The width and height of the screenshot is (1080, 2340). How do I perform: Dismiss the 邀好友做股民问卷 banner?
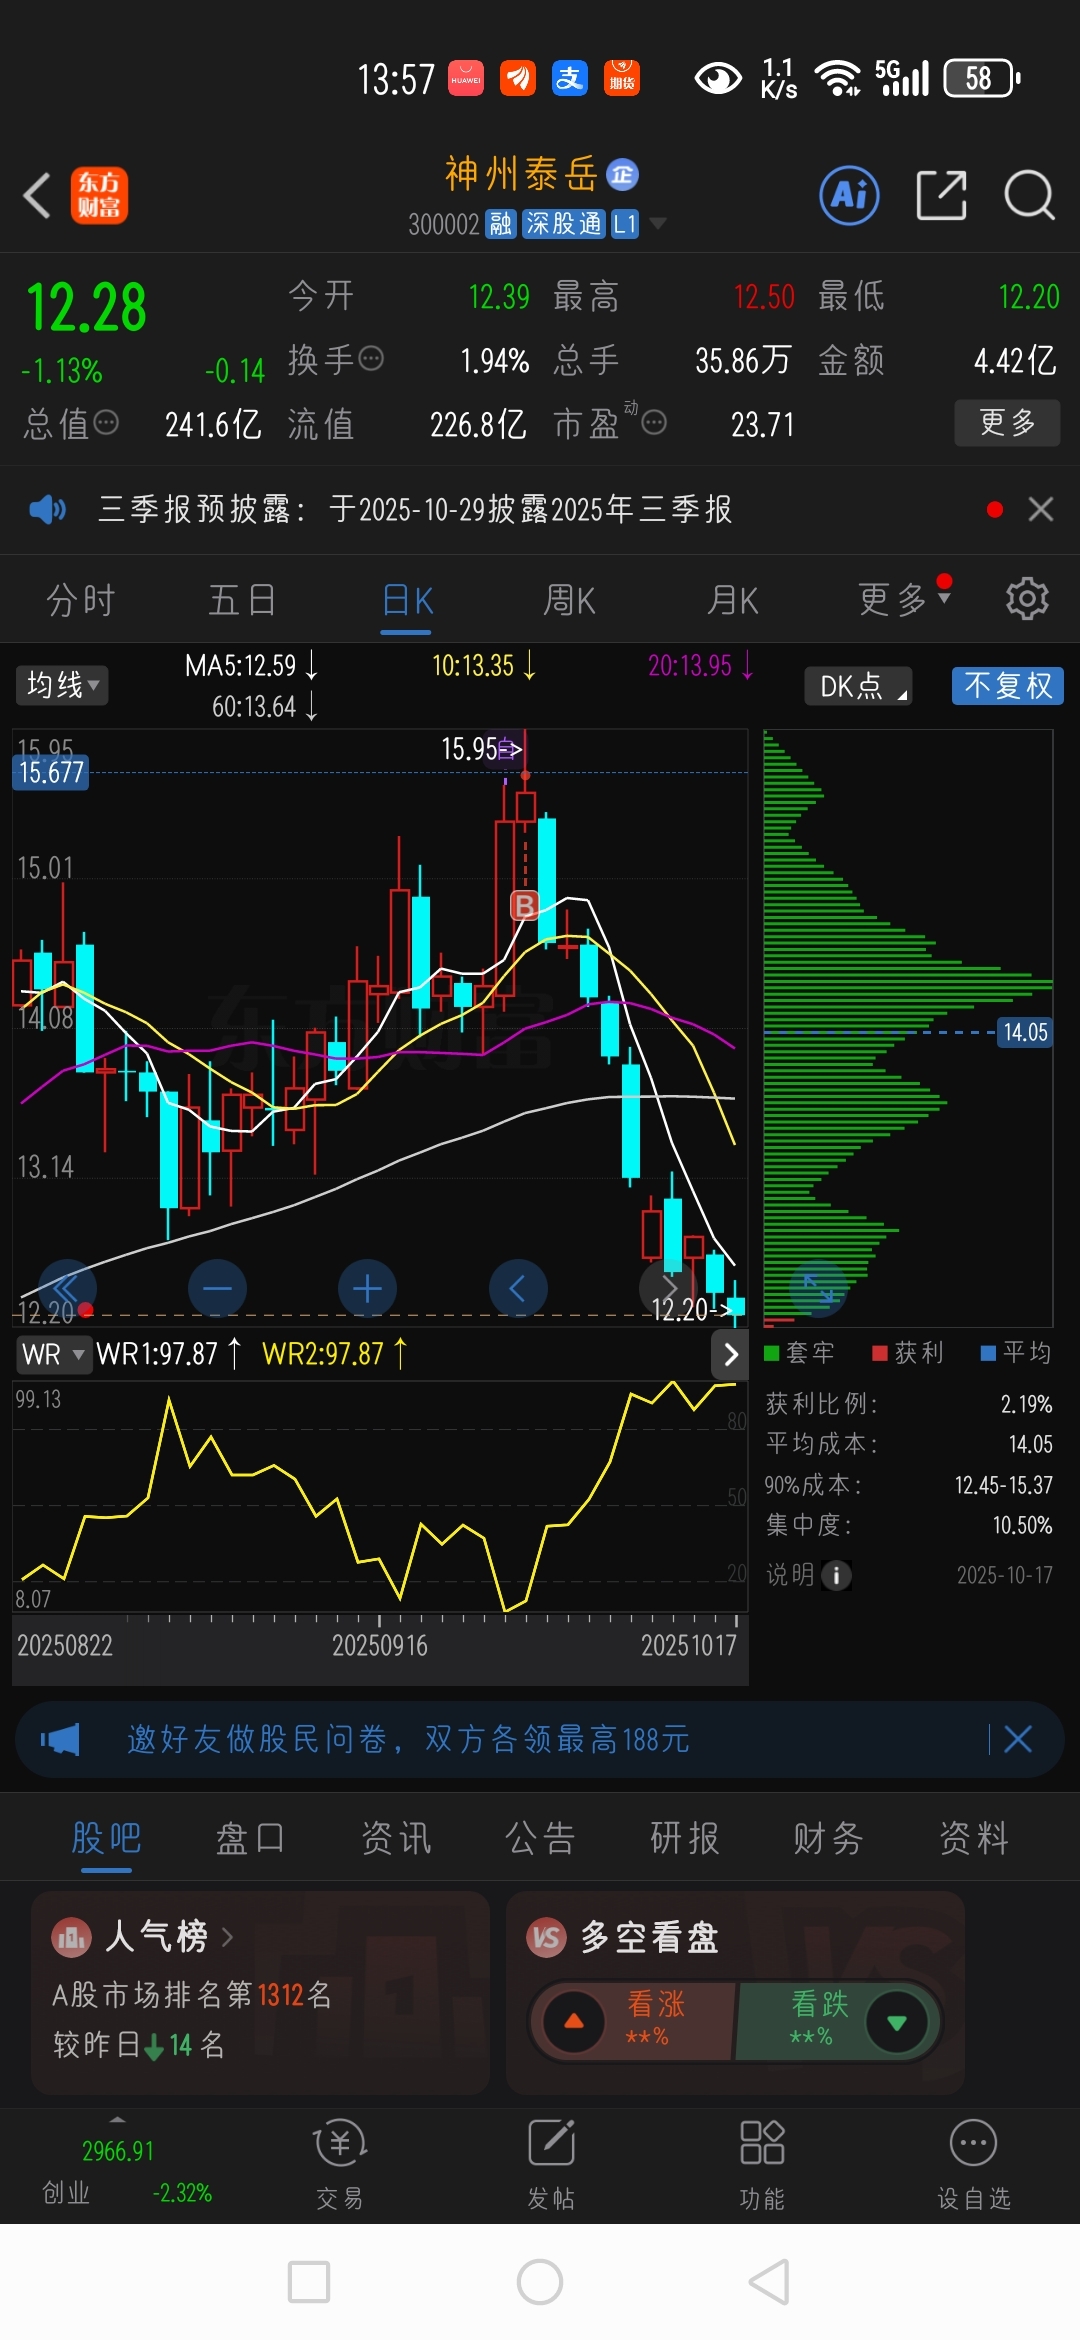click(x=1018, y=1739)
